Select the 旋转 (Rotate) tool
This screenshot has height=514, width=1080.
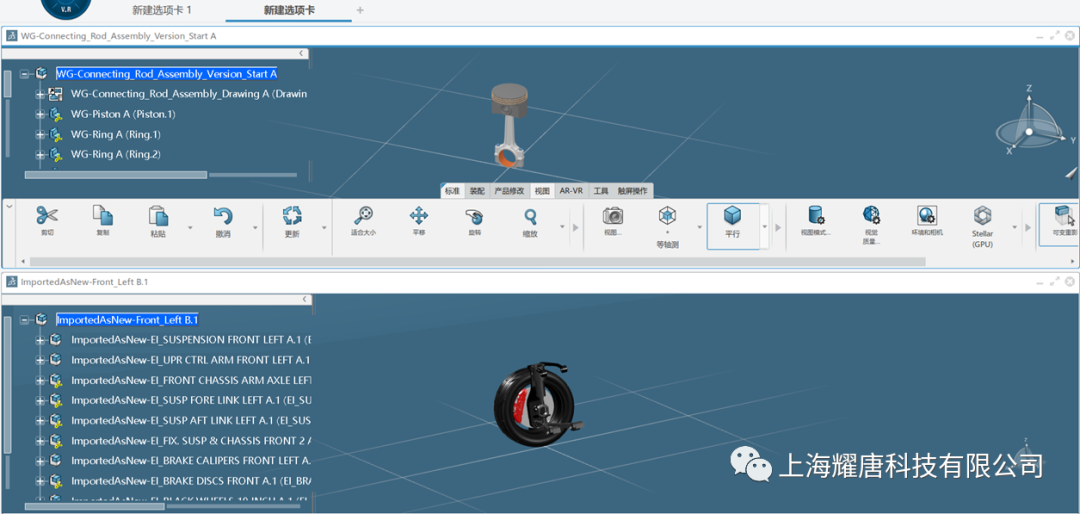[475, 216]
